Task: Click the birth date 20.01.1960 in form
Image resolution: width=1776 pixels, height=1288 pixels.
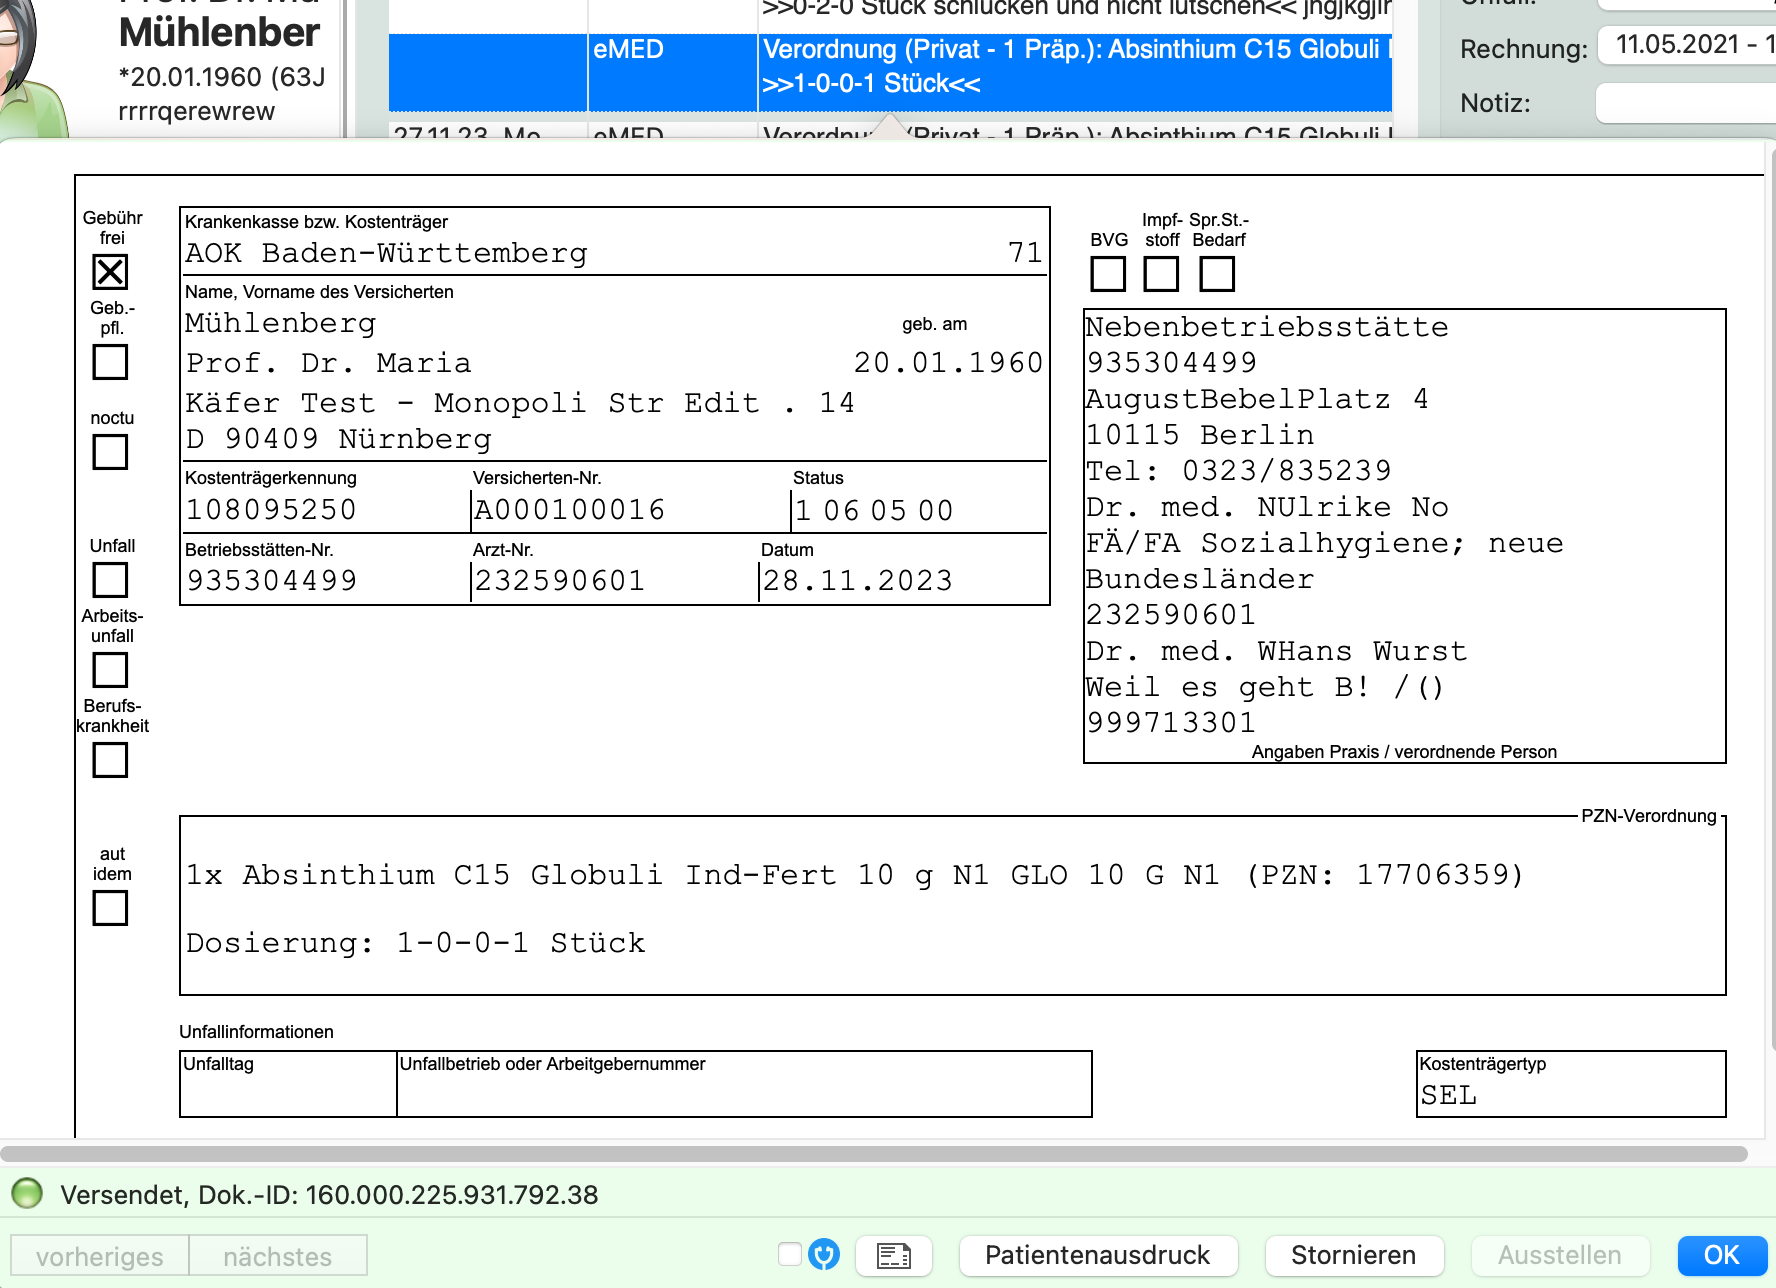Action: [948, 363]
